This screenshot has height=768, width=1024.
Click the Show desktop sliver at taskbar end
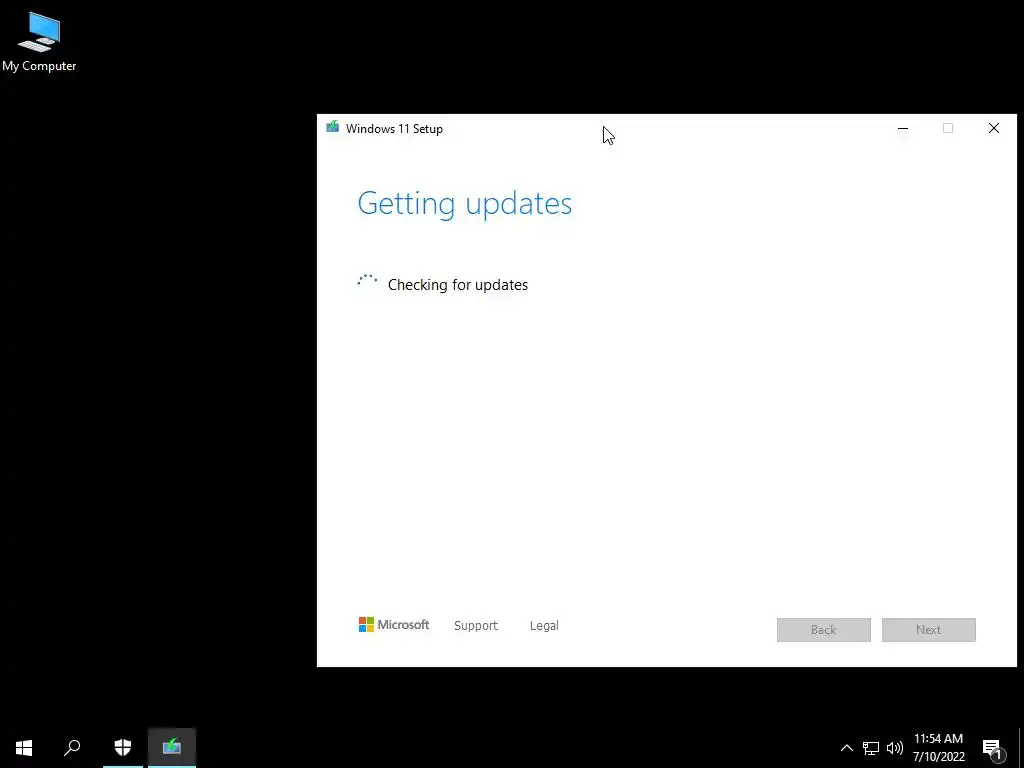(1021, 748)
